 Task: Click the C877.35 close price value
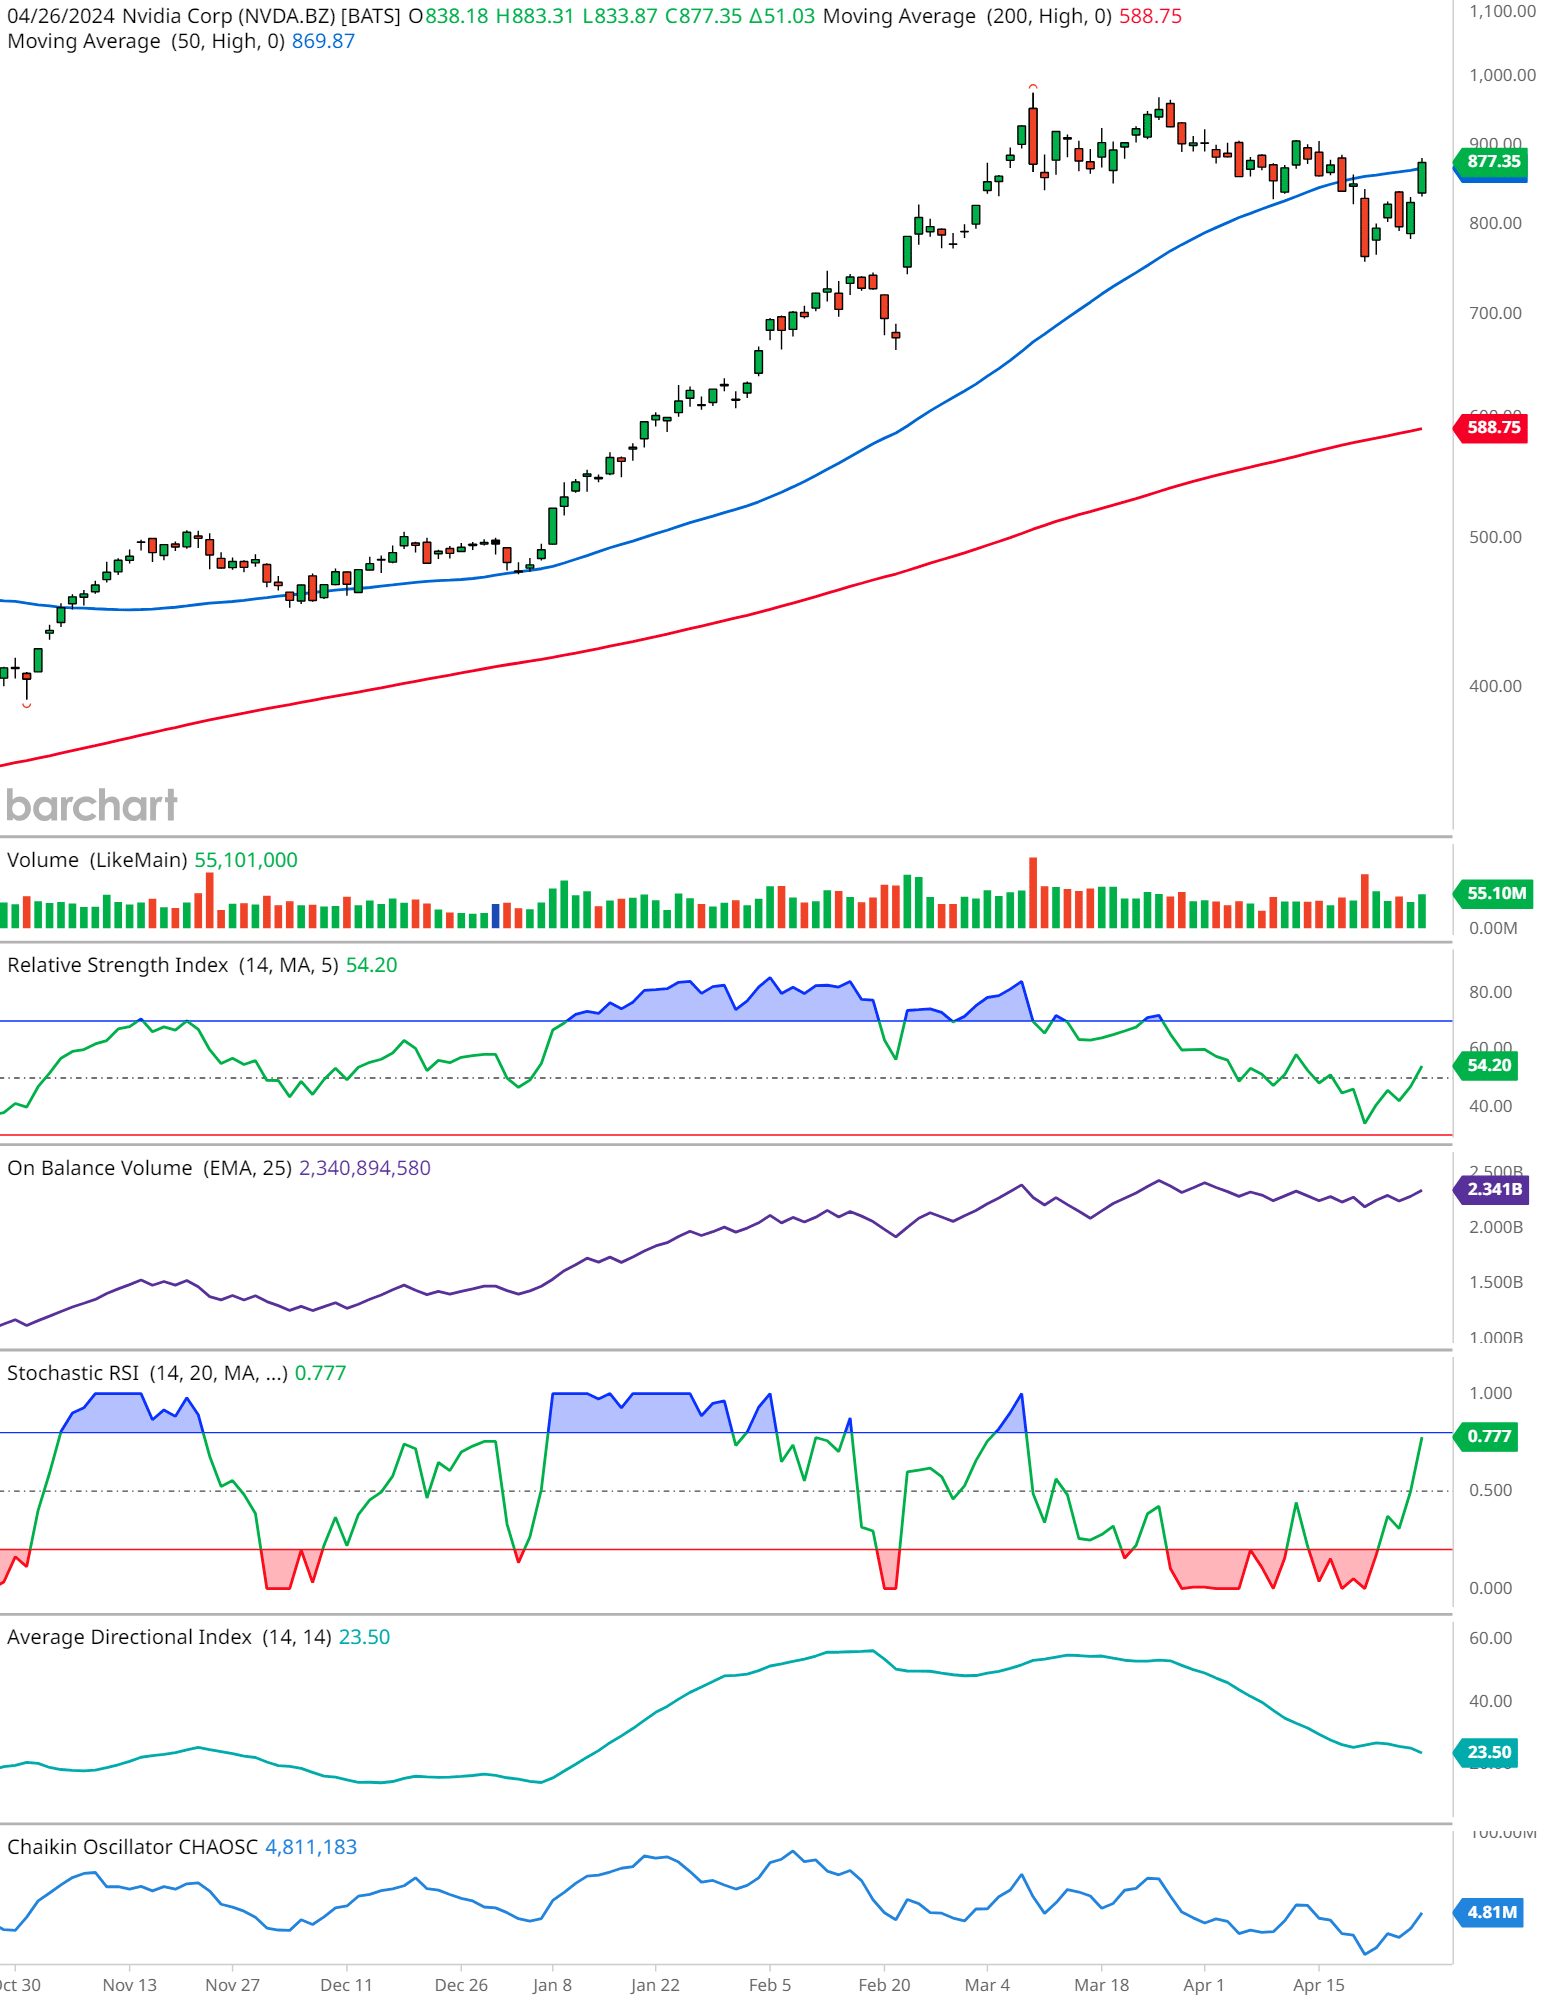point(704,16)
